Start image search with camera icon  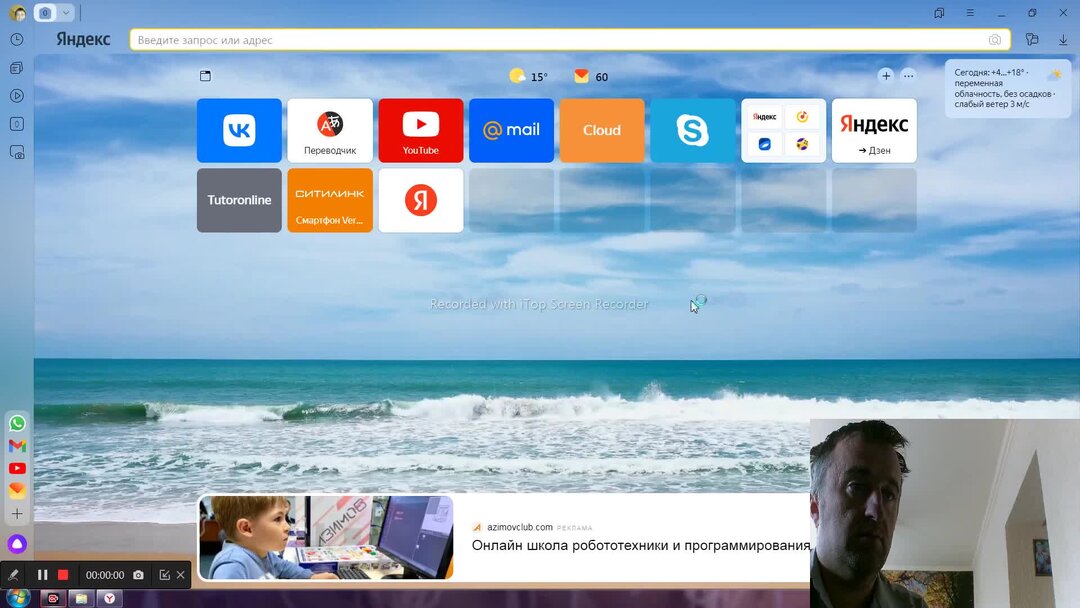[995, 40]
